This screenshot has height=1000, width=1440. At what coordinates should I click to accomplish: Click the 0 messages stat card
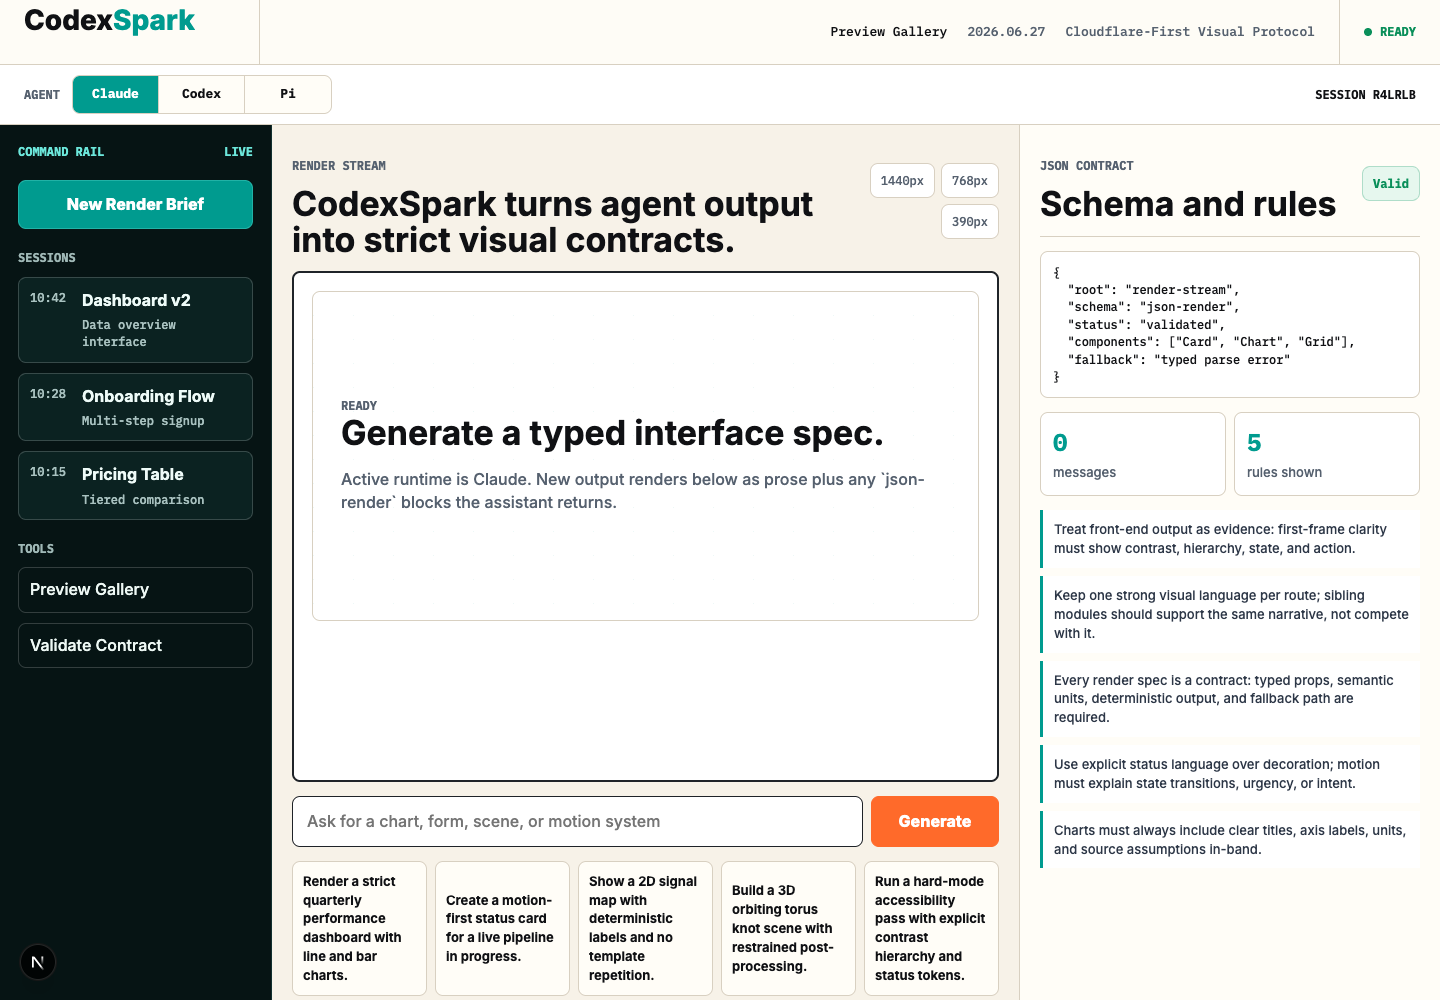point(1133,454)
